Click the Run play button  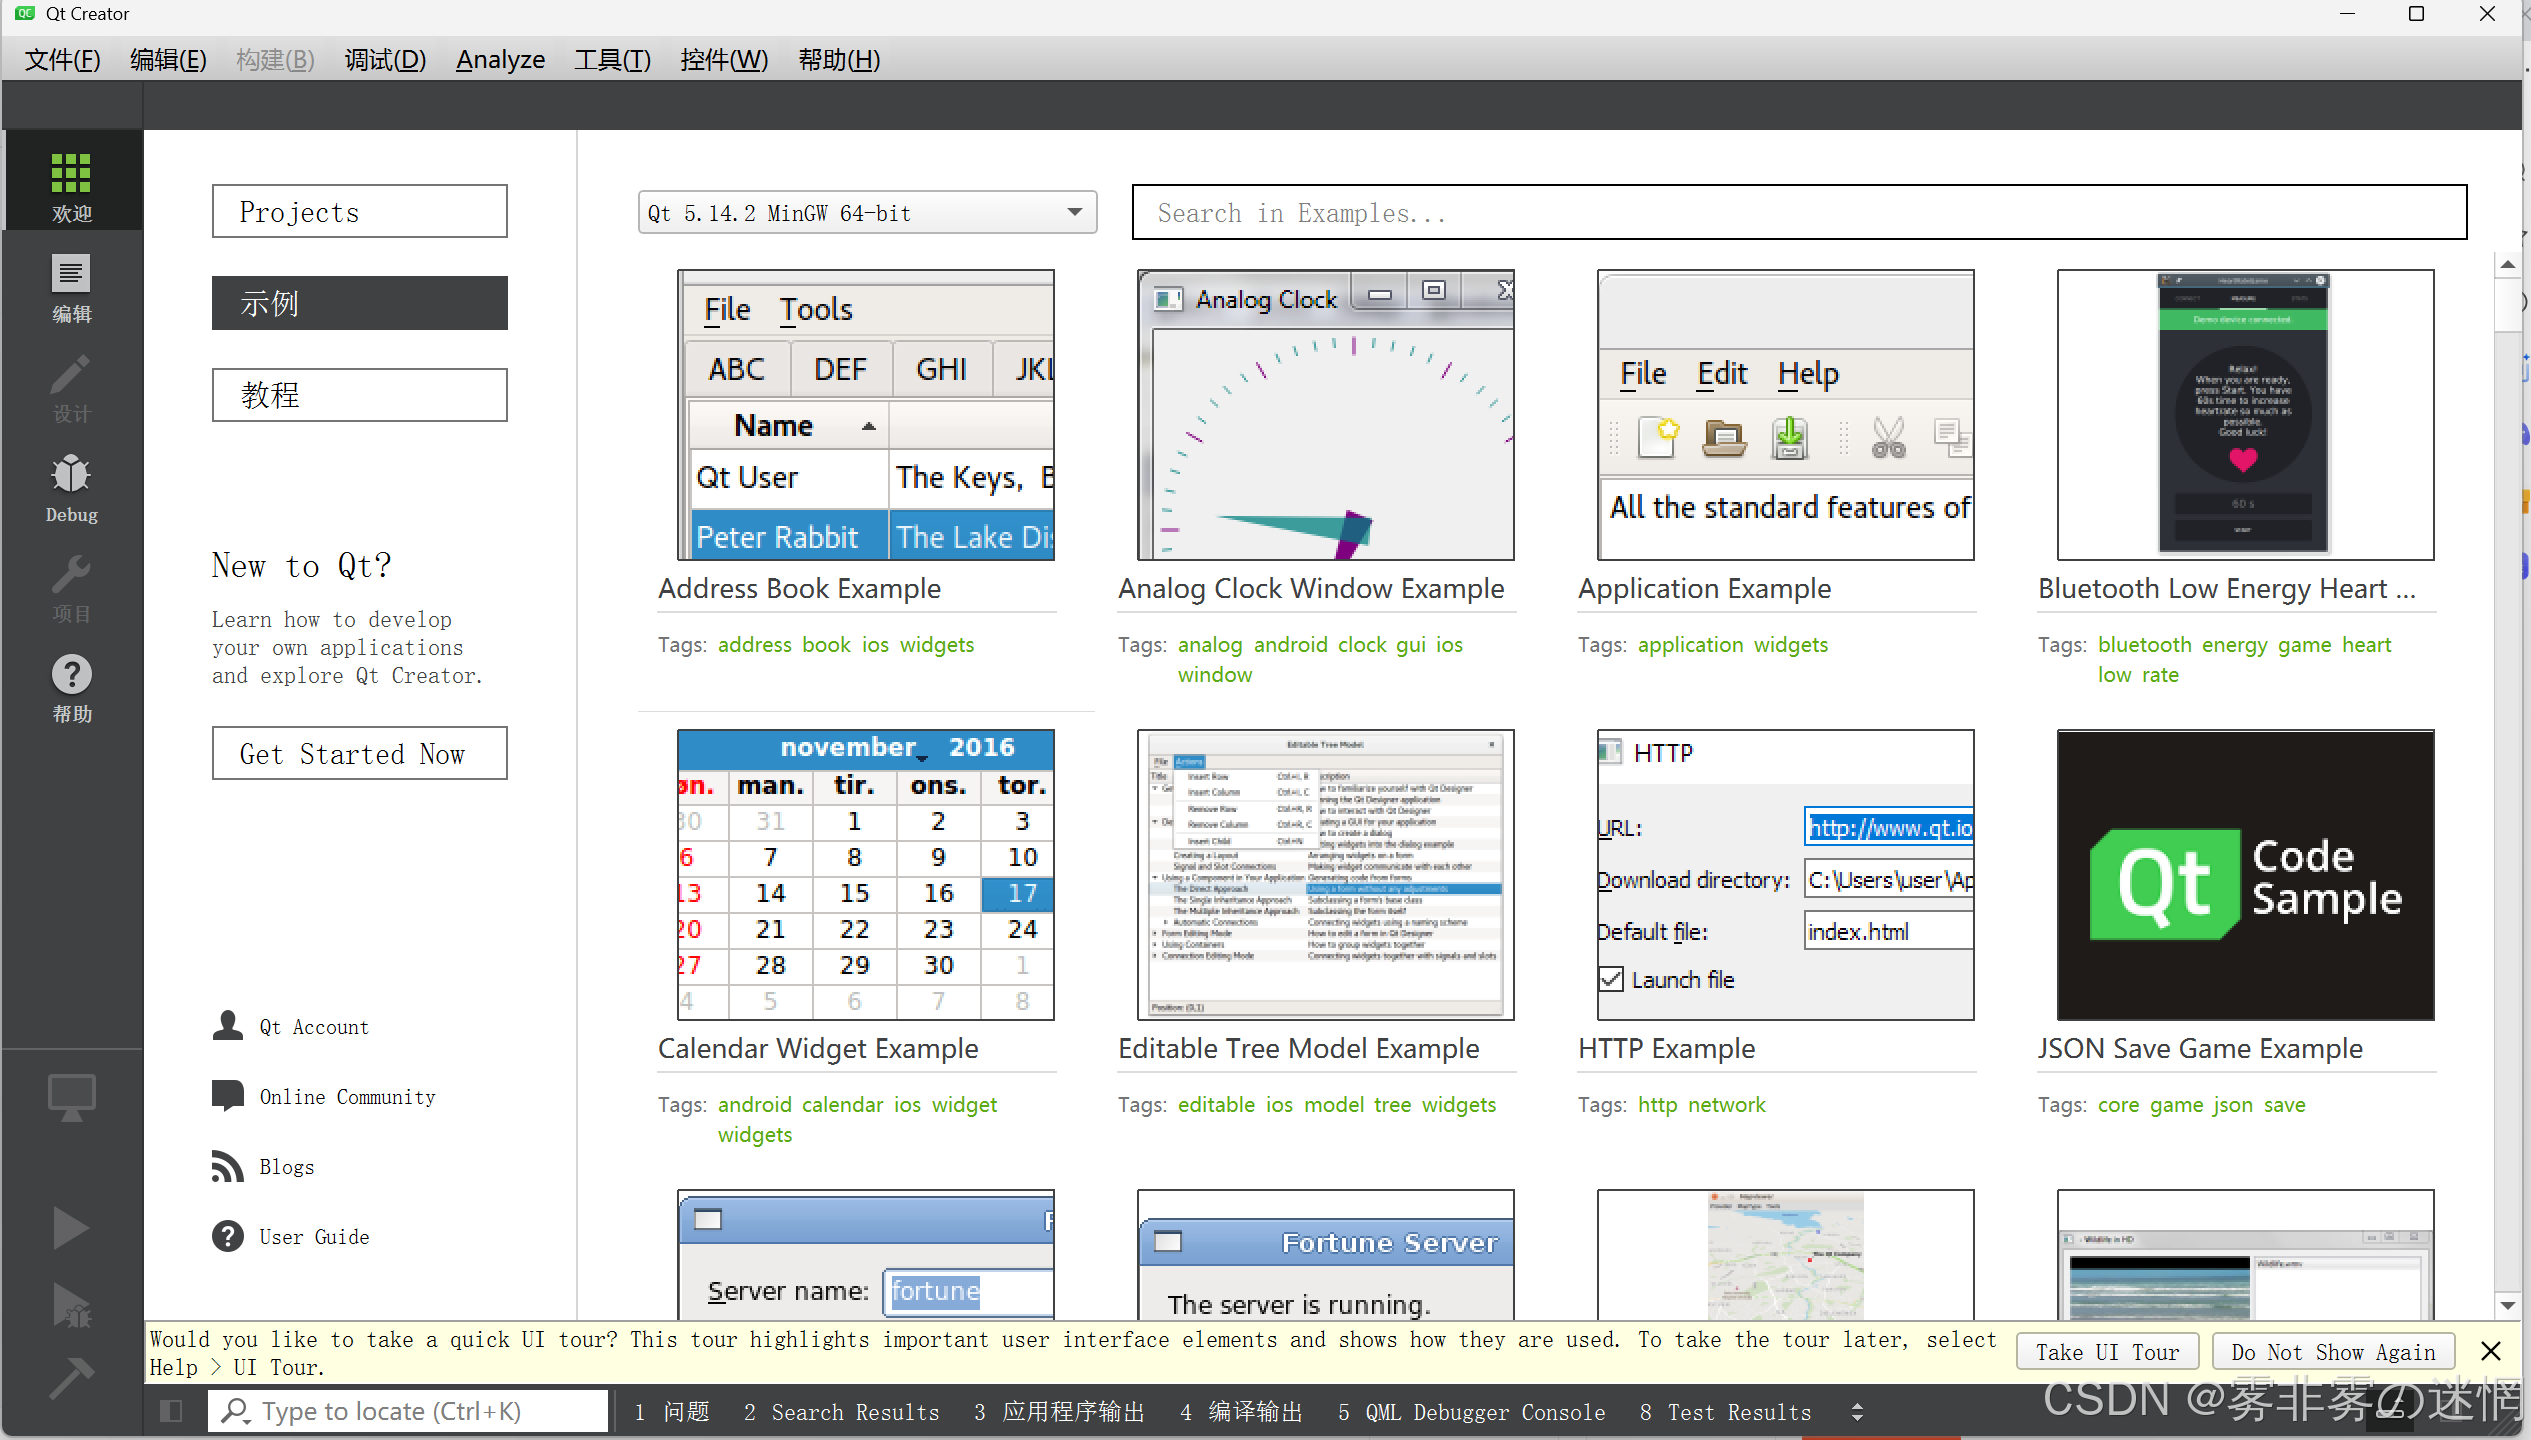(71, 1228)
